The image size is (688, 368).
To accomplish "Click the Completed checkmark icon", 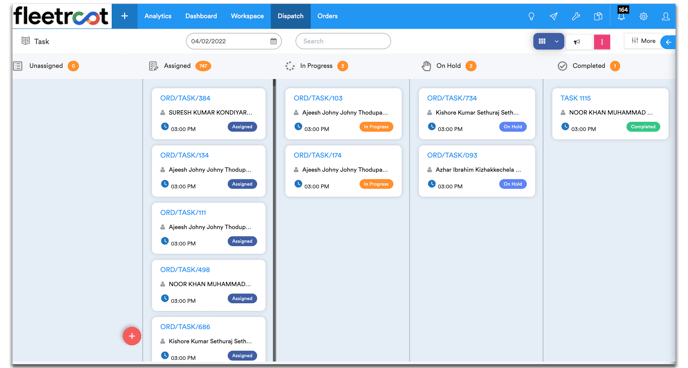I will 562,66.
